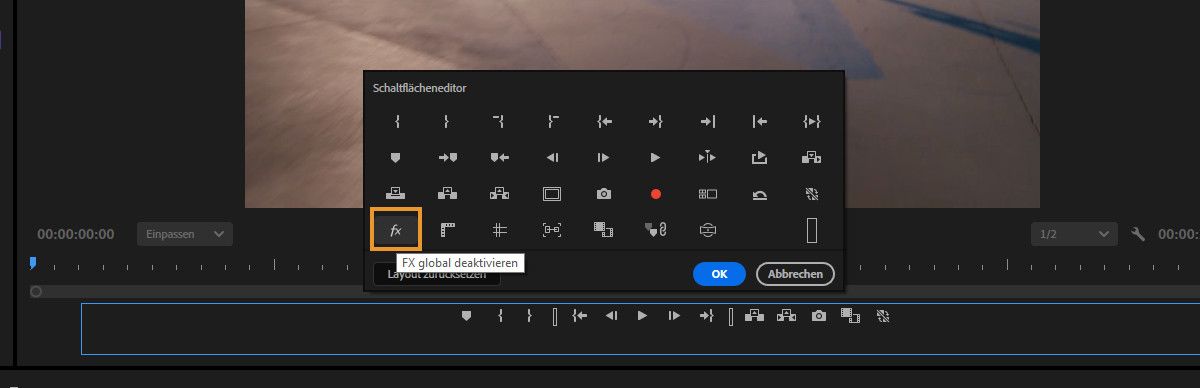Viewport: 1200px width, 388px height.
Task: Select the box with outgoing arrow icon
Action: coord(760,157)
